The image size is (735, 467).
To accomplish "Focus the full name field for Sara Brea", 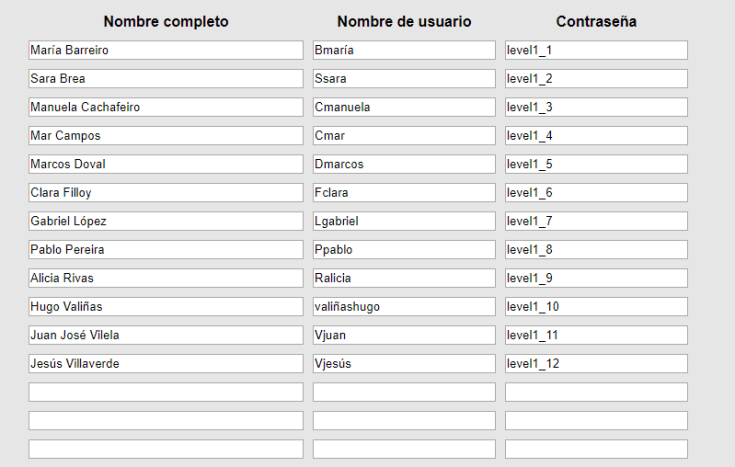I will pos(165,79).
